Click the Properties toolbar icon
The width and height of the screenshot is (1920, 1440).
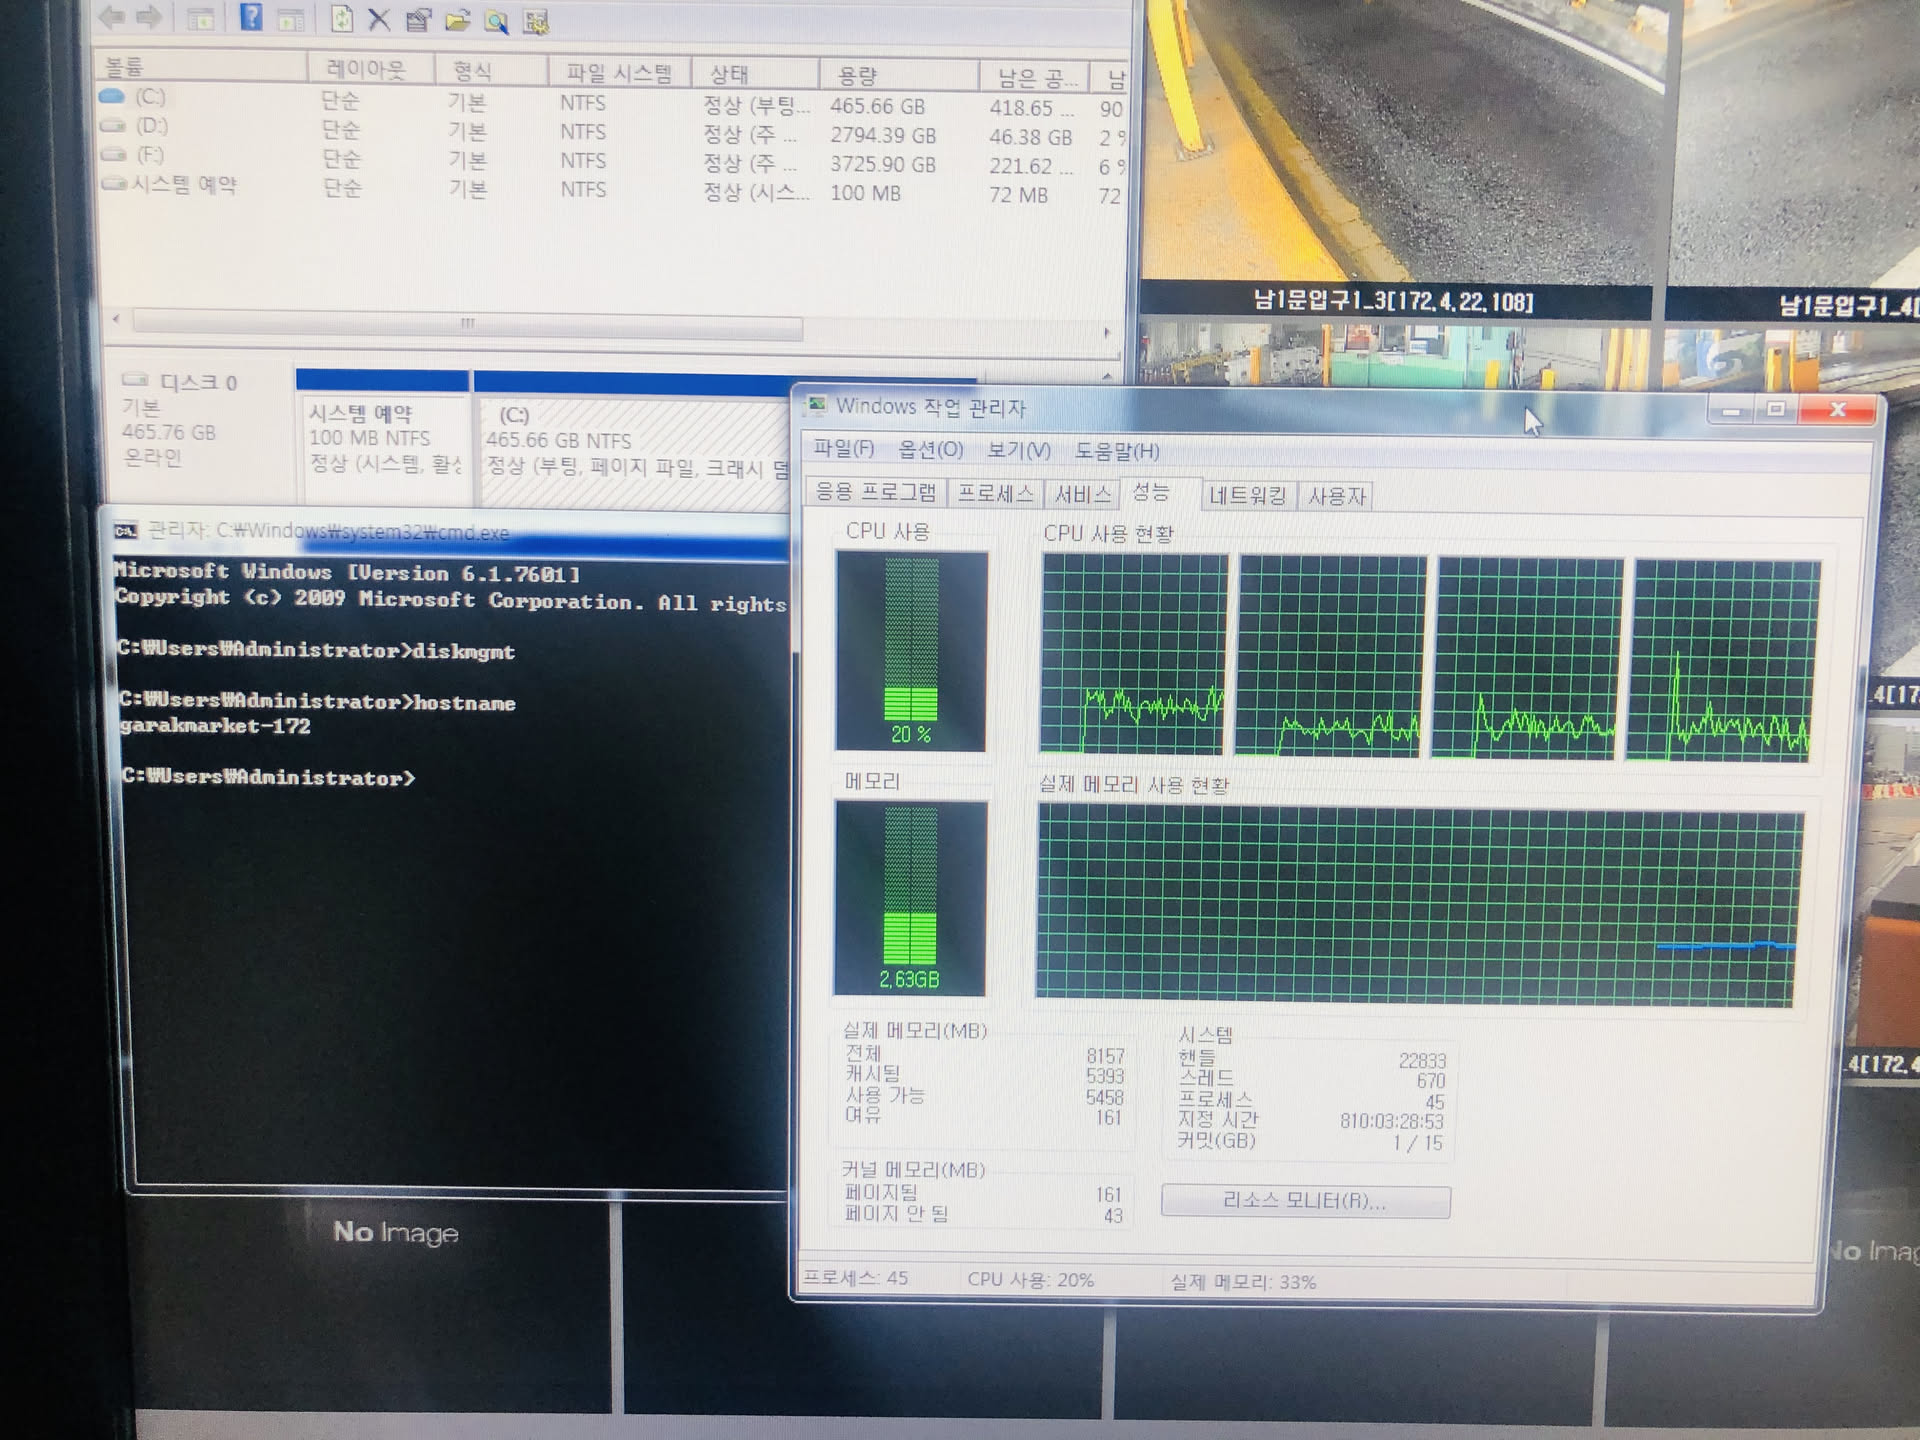[418, 20]
